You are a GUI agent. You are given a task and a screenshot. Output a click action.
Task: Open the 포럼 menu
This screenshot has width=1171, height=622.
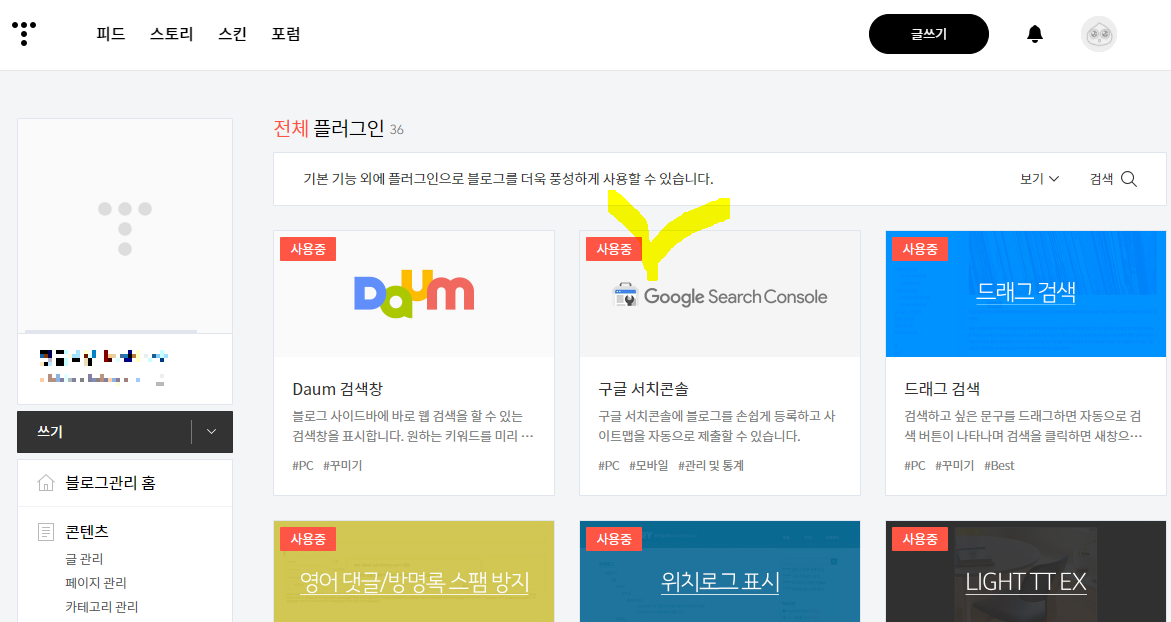(x=286, y=34)
